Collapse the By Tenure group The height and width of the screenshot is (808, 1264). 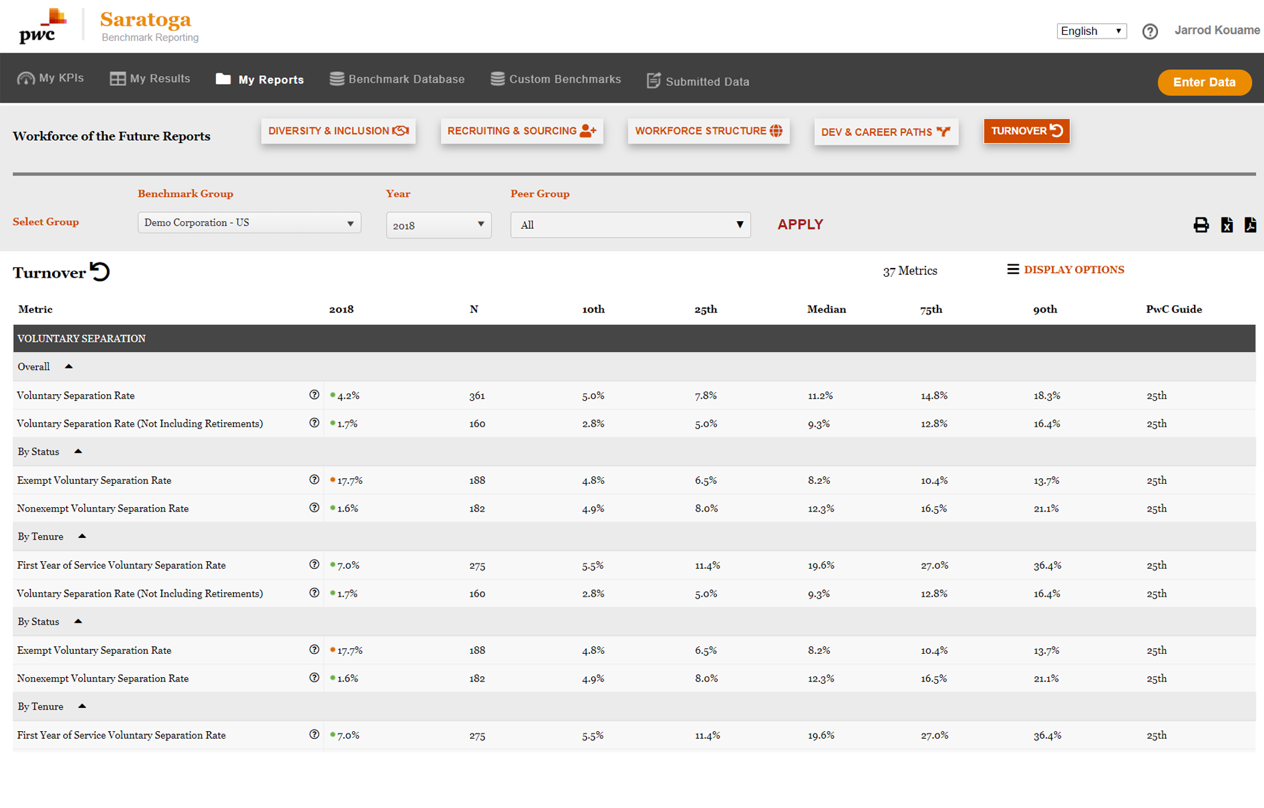coord(81,536)
